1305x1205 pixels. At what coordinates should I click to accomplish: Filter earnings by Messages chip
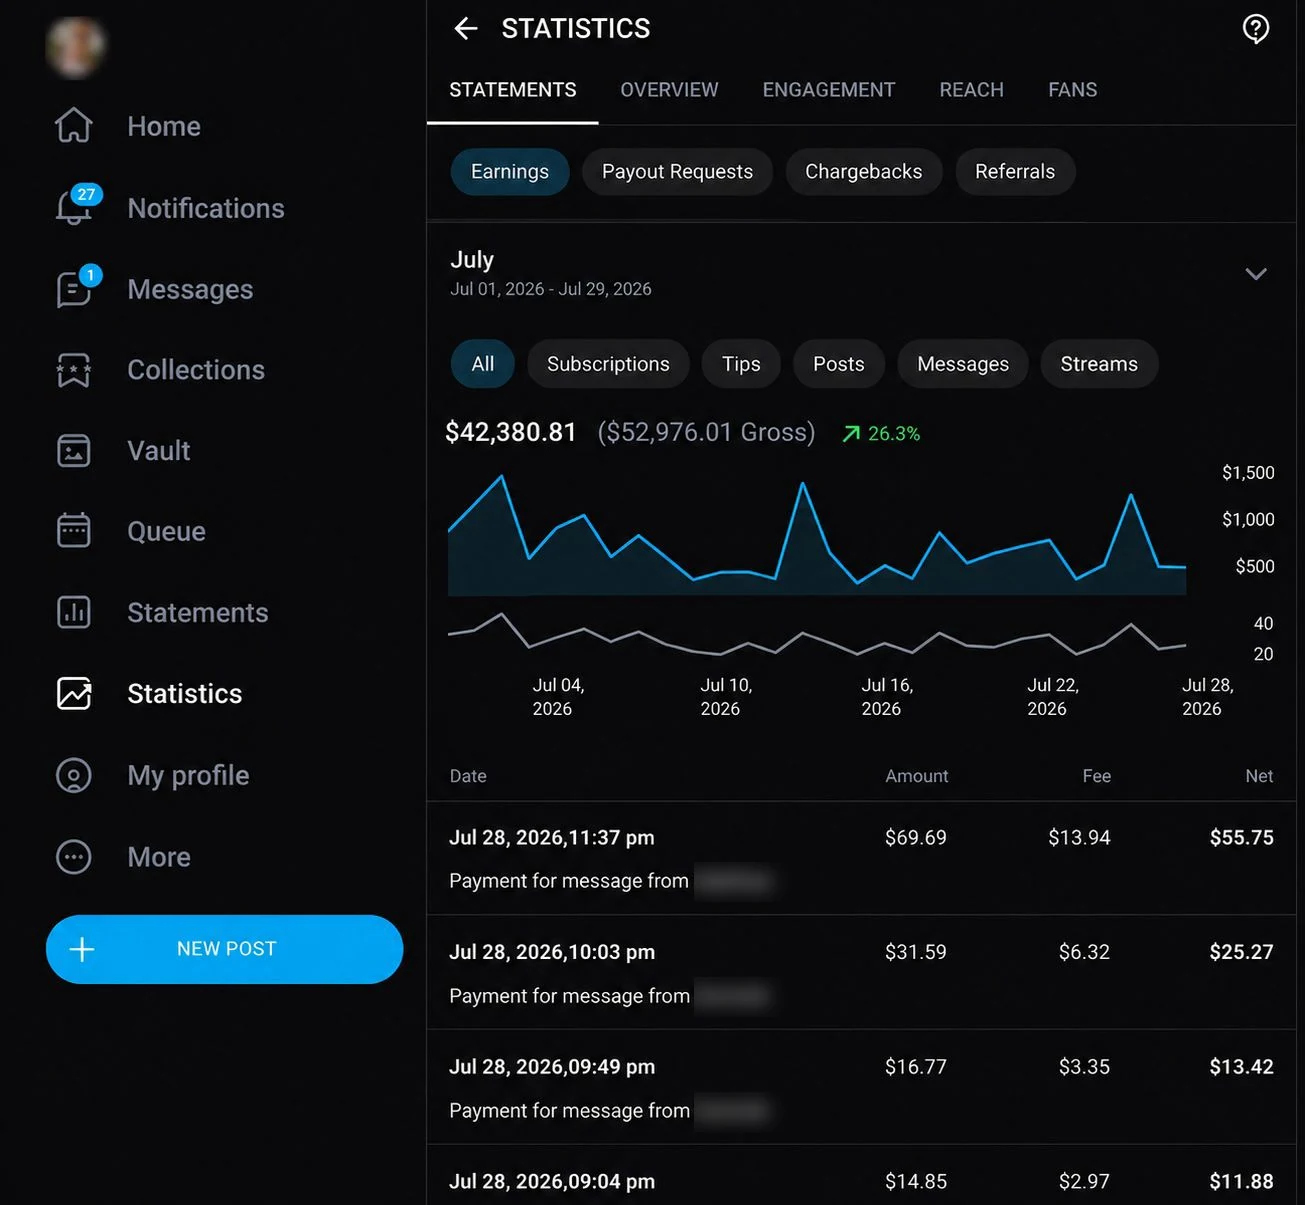point(963,364)
